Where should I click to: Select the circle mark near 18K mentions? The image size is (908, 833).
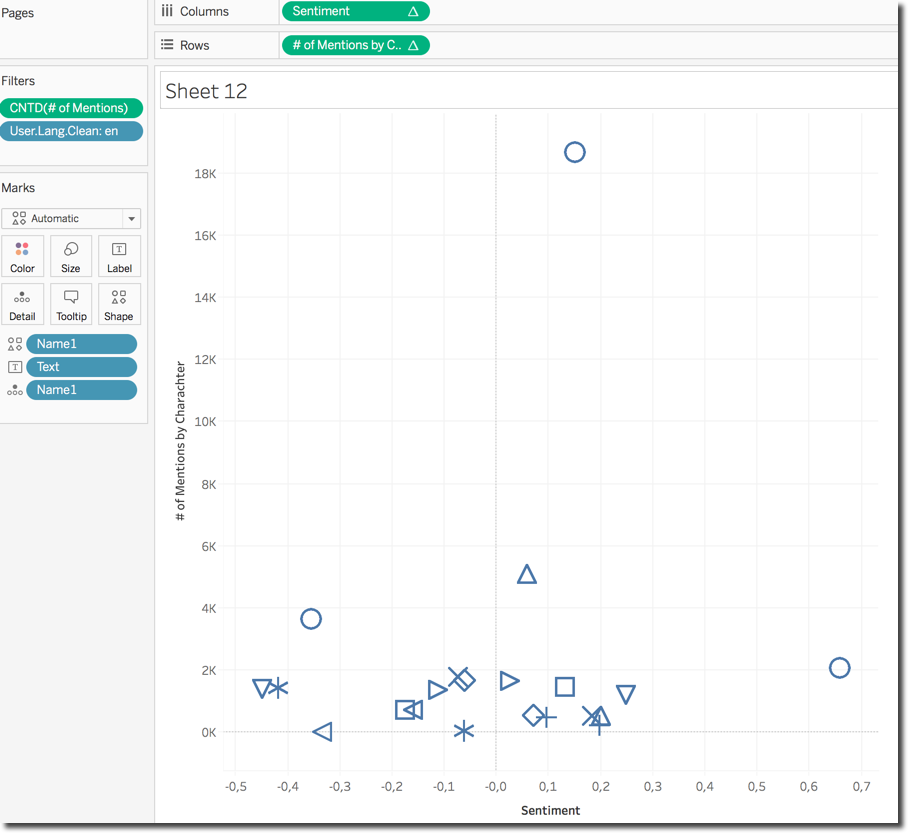[574, 152]
